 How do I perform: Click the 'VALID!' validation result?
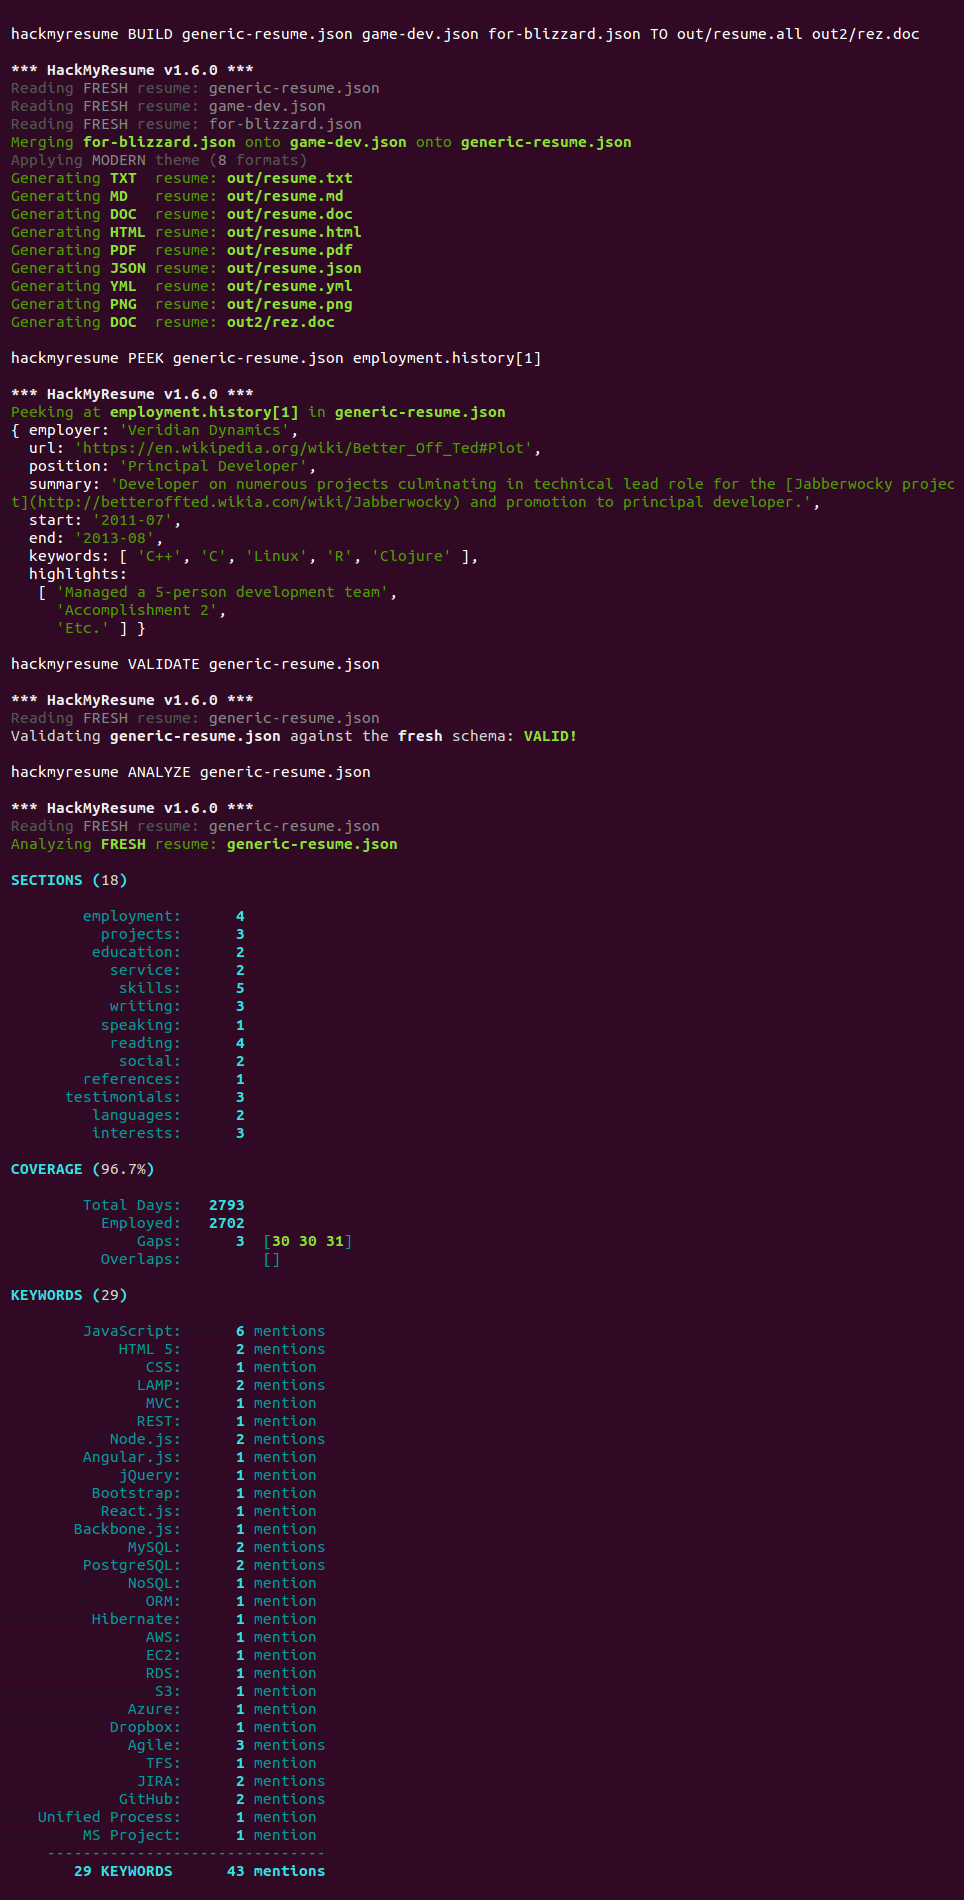550,736
